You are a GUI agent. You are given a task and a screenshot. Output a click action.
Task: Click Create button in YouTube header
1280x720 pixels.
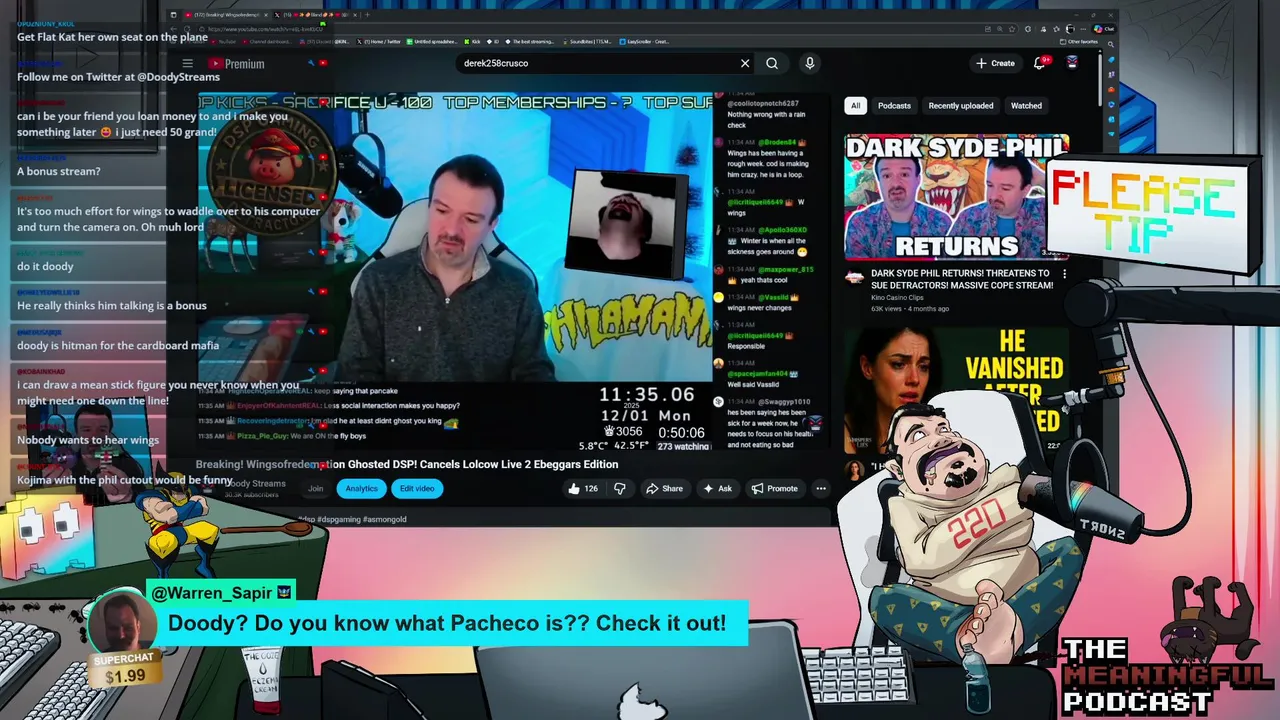(x=995, y=63)
